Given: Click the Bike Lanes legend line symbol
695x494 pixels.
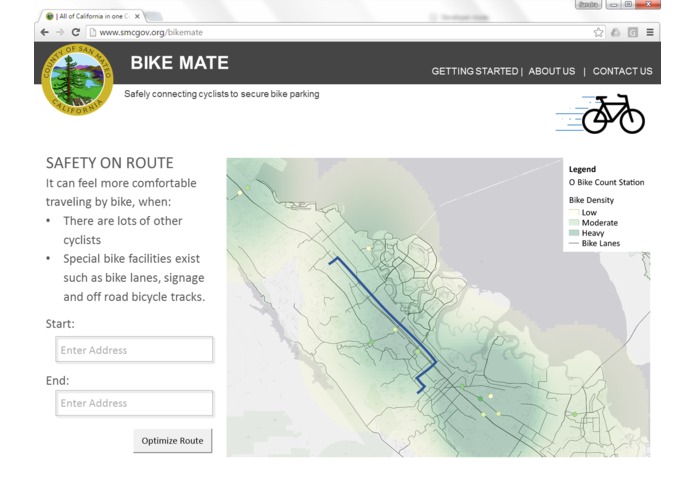Looking at the screenshot, I should coord(574,243).
